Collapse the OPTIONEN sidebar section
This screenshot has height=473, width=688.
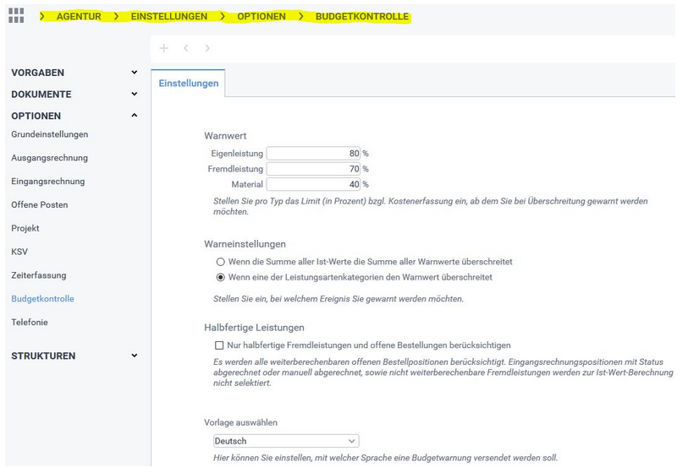[134, 116]
